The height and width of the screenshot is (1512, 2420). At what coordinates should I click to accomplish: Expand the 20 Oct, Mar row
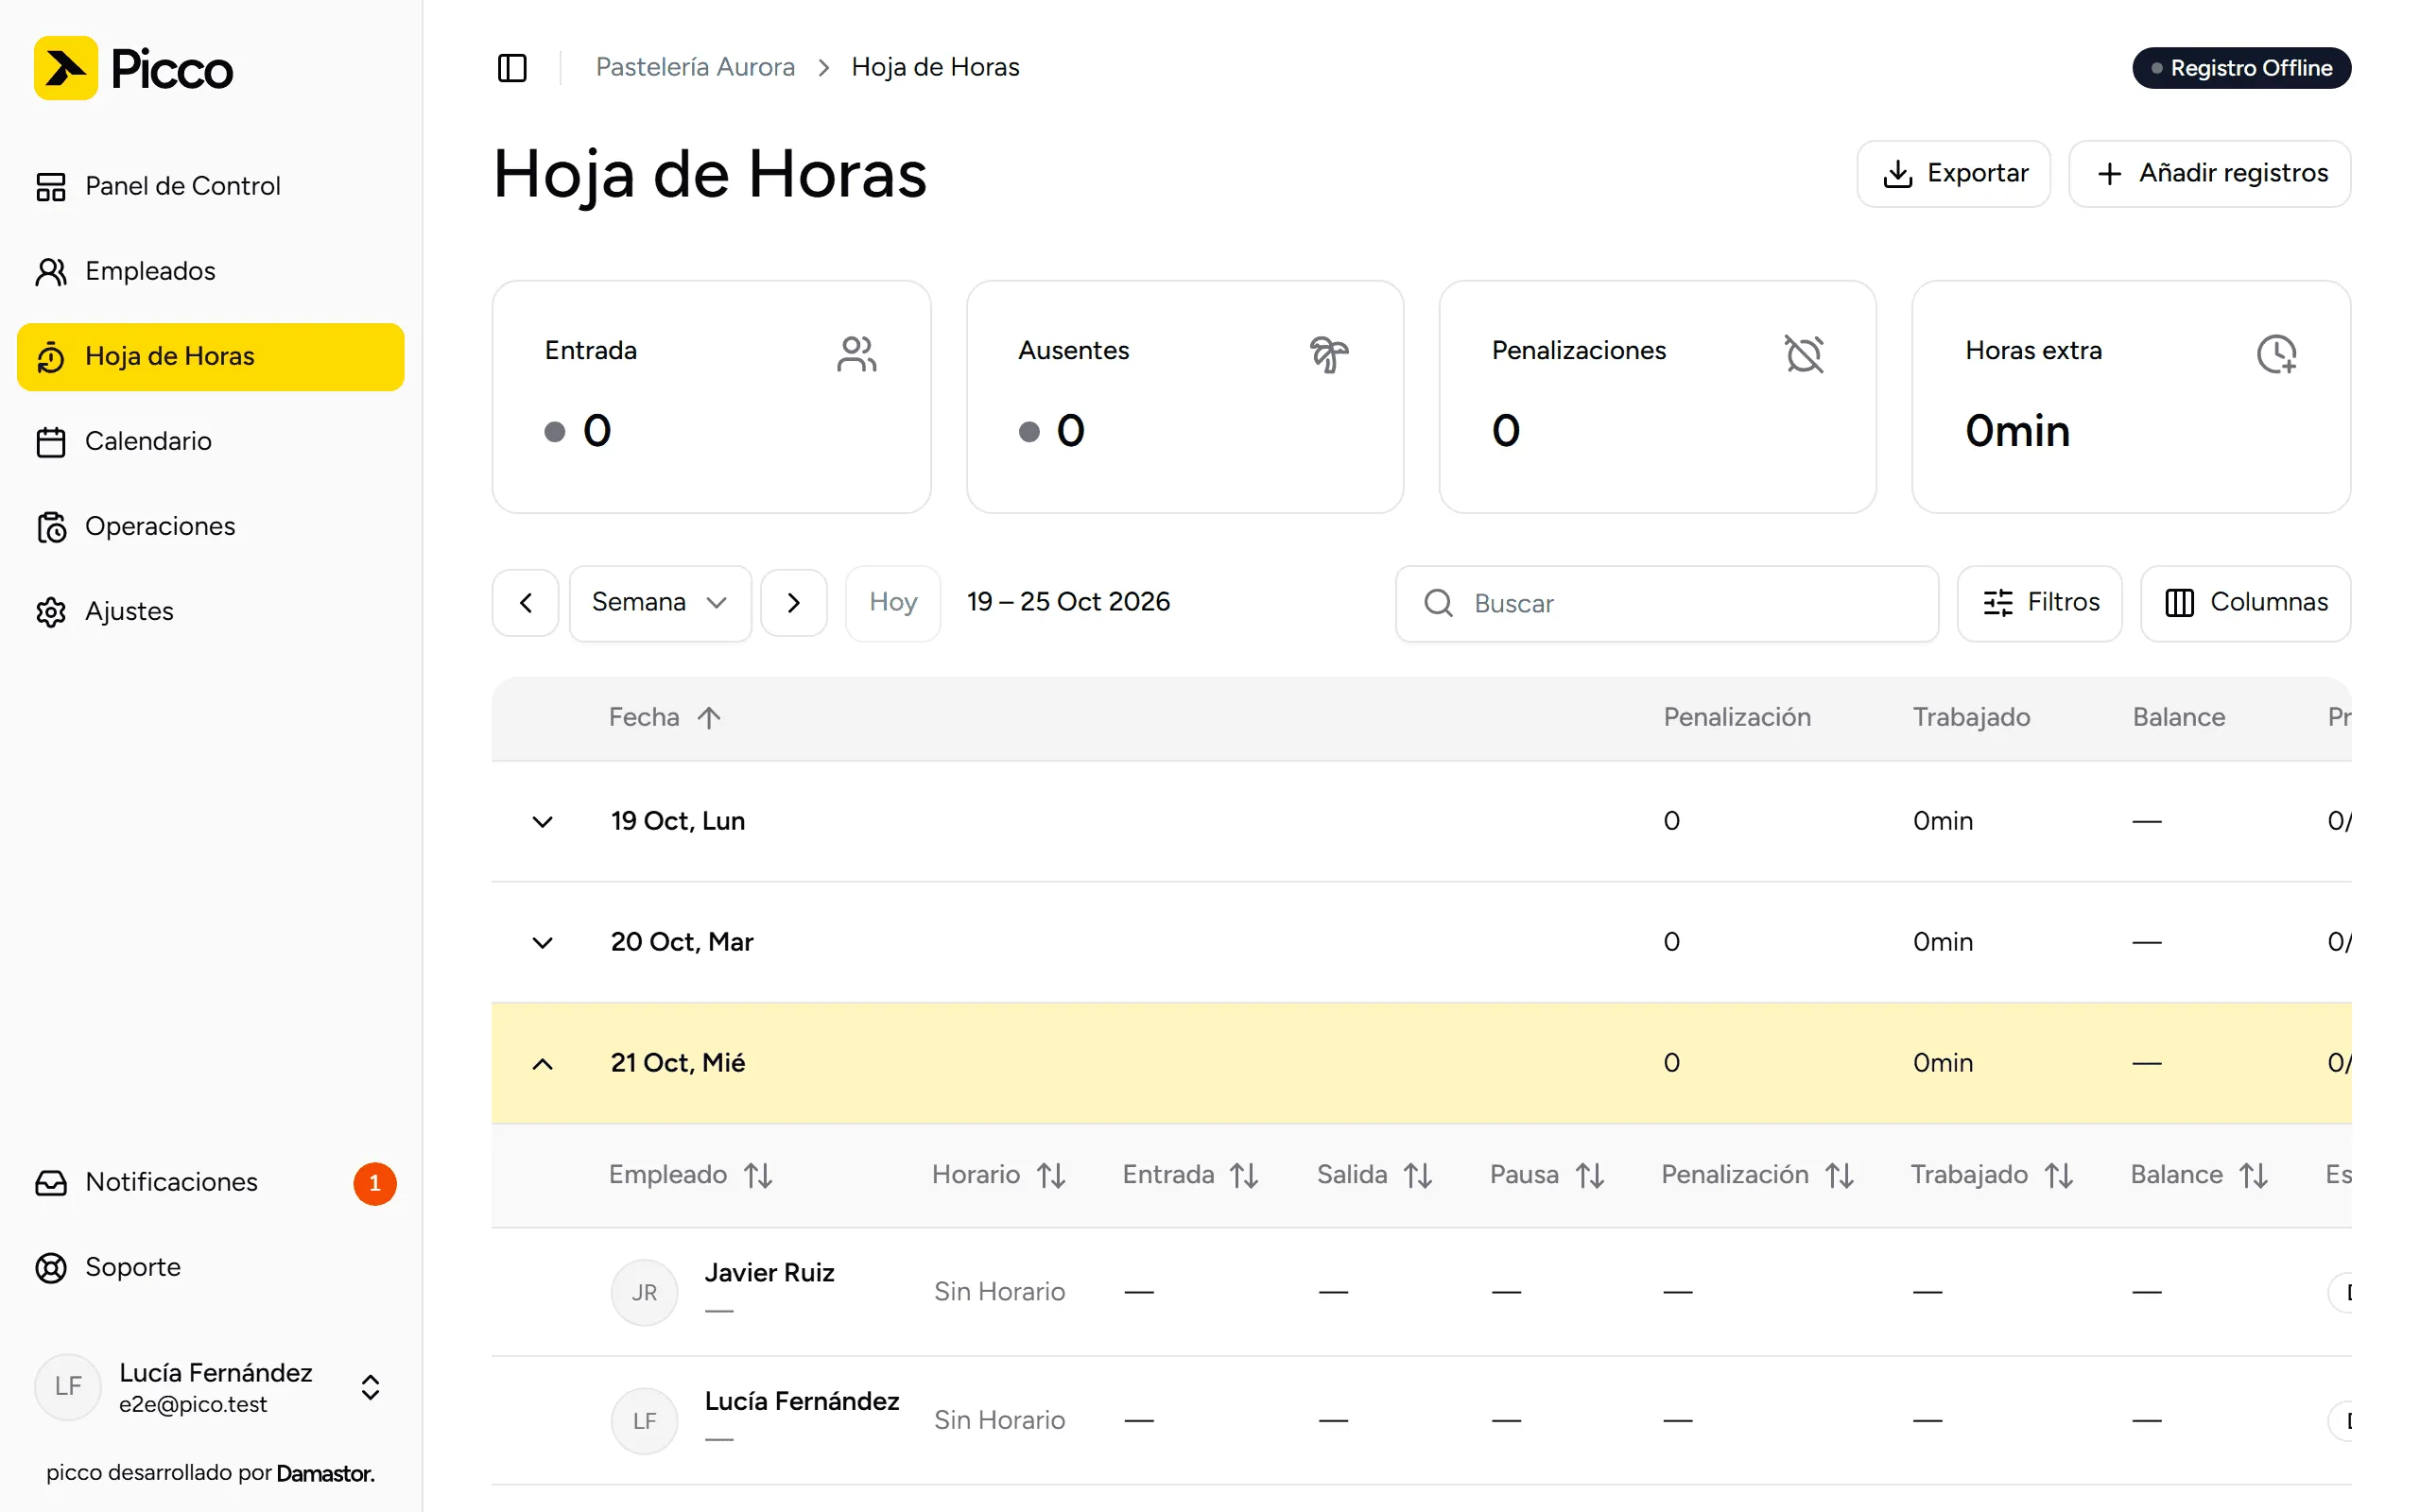pos(542,943)
